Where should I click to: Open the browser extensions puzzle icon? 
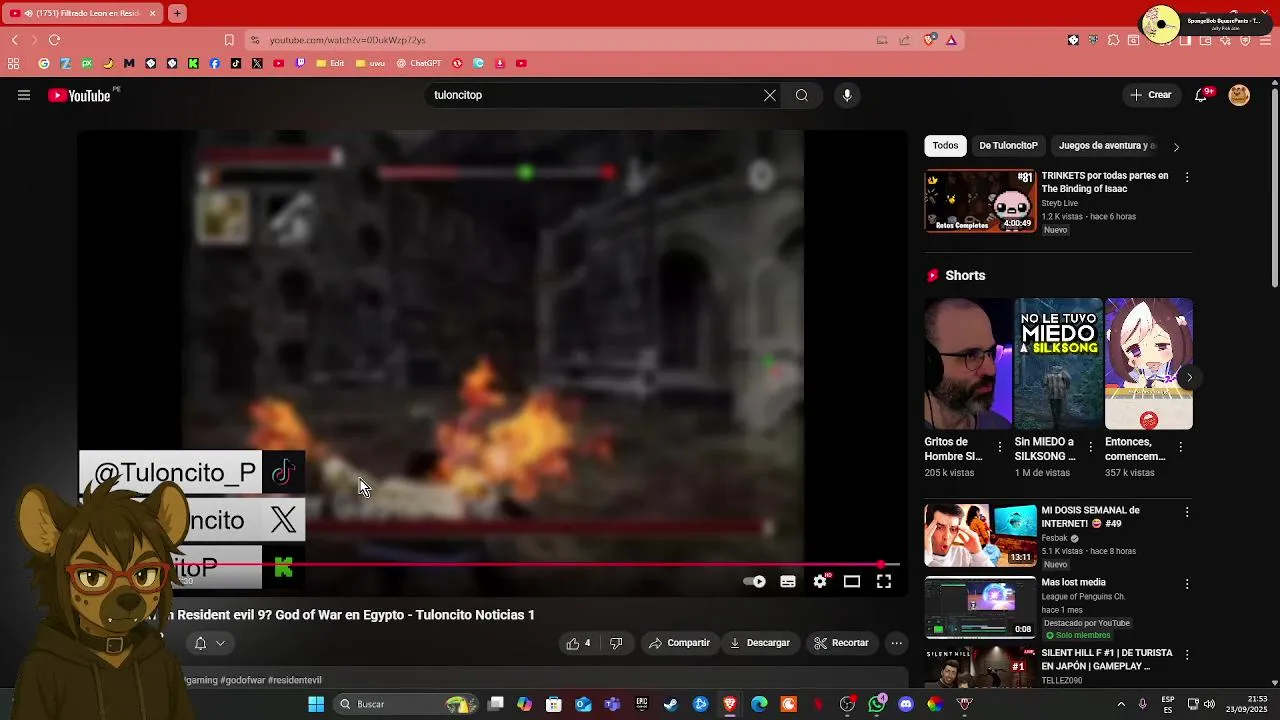[x=1113, y=40]
